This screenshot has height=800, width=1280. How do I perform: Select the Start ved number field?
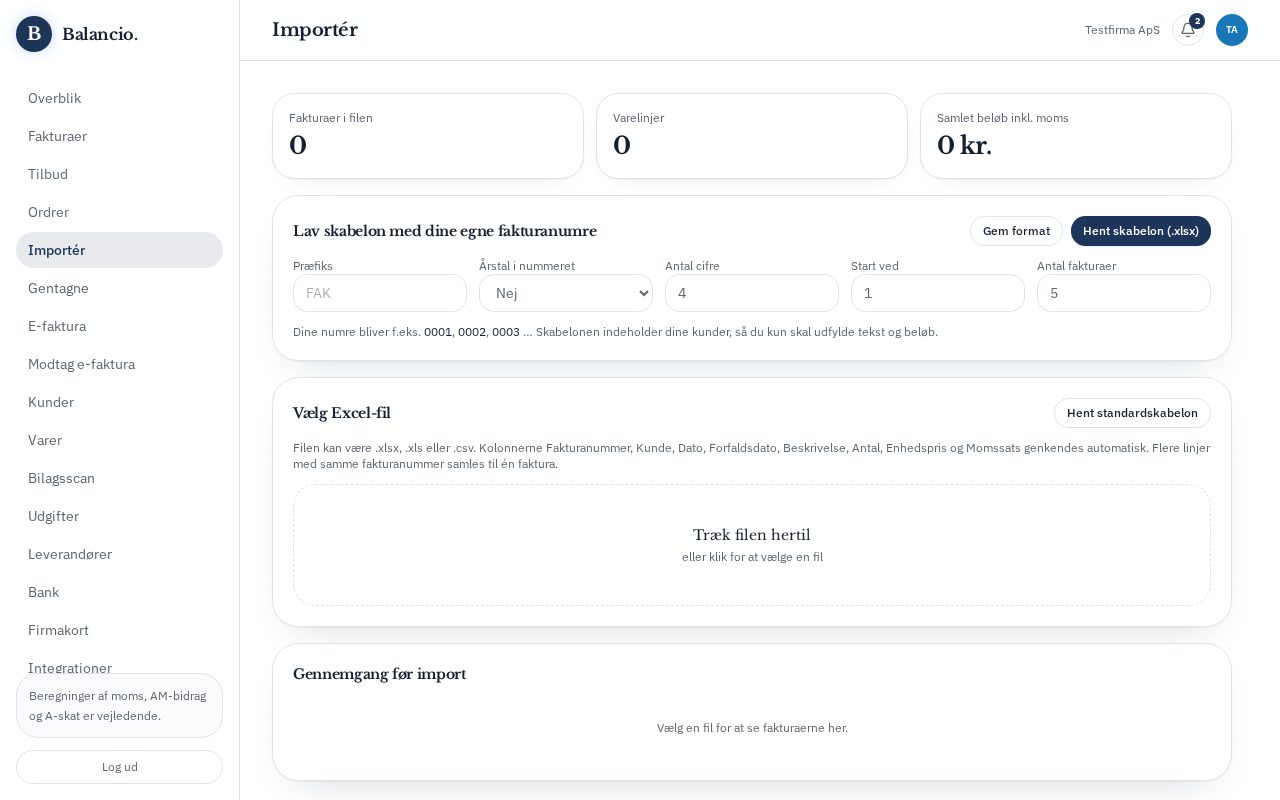[938, 293]
